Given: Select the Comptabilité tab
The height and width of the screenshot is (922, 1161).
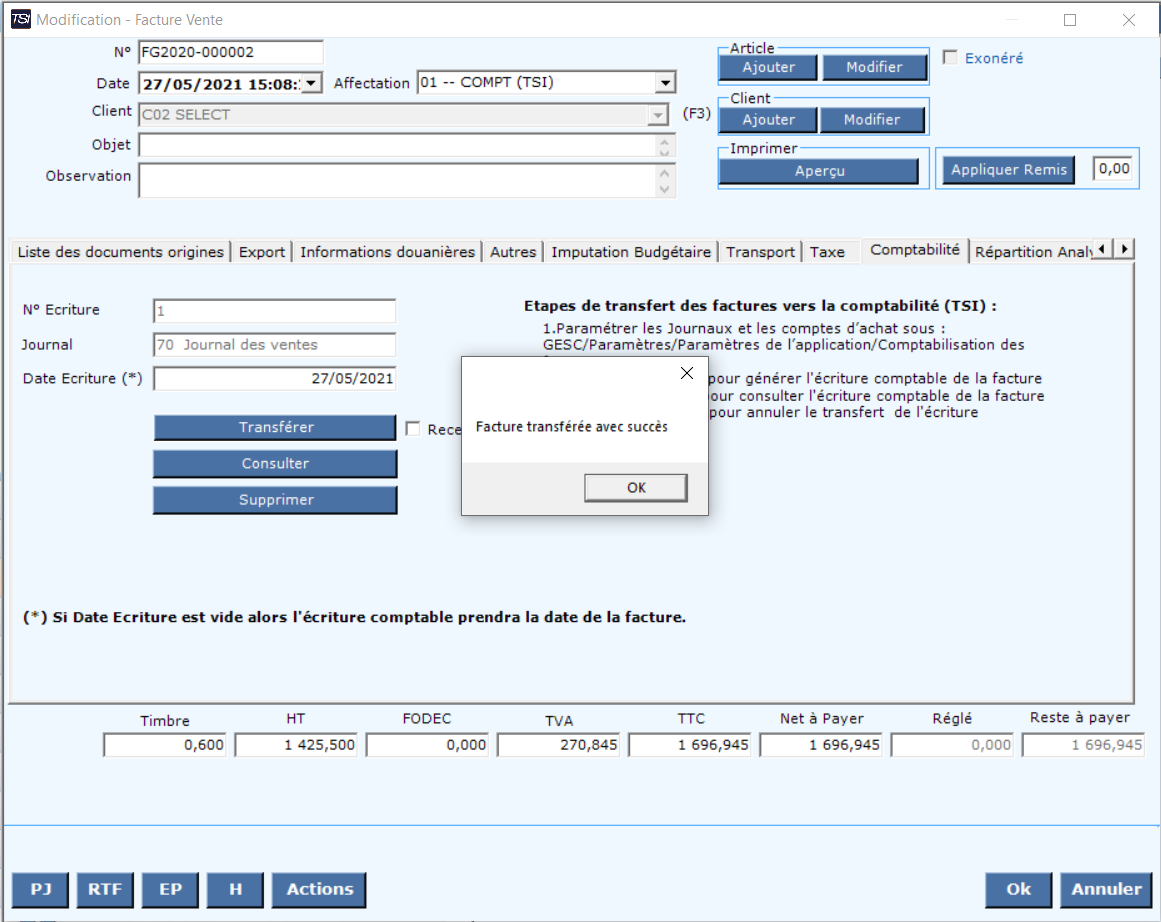Looking at the screenshot, I should 914,250.
